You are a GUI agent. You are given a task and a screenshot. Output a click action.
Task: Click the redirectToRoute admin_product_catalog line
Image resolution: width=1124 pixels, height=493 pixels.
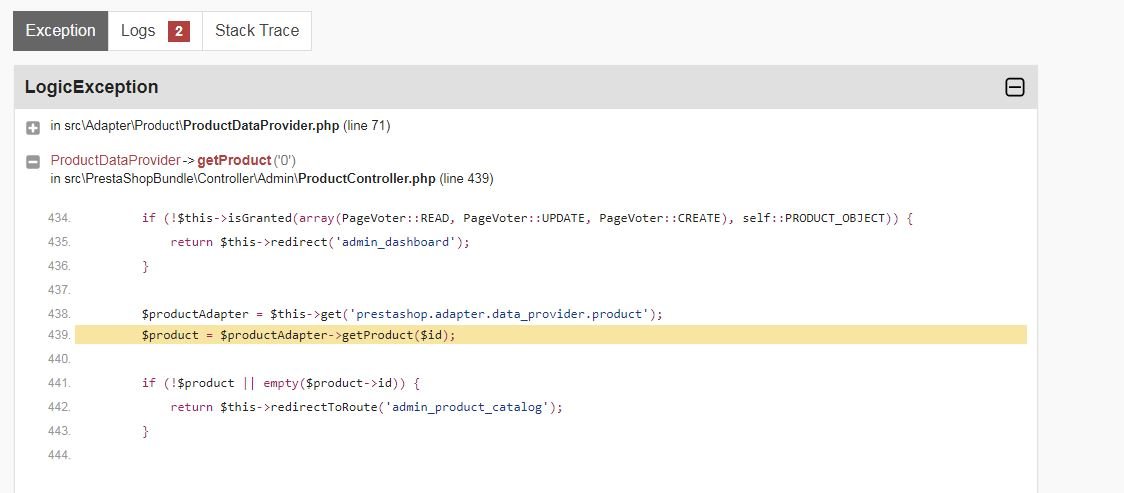pyautogui.click(x=366, y=407)
